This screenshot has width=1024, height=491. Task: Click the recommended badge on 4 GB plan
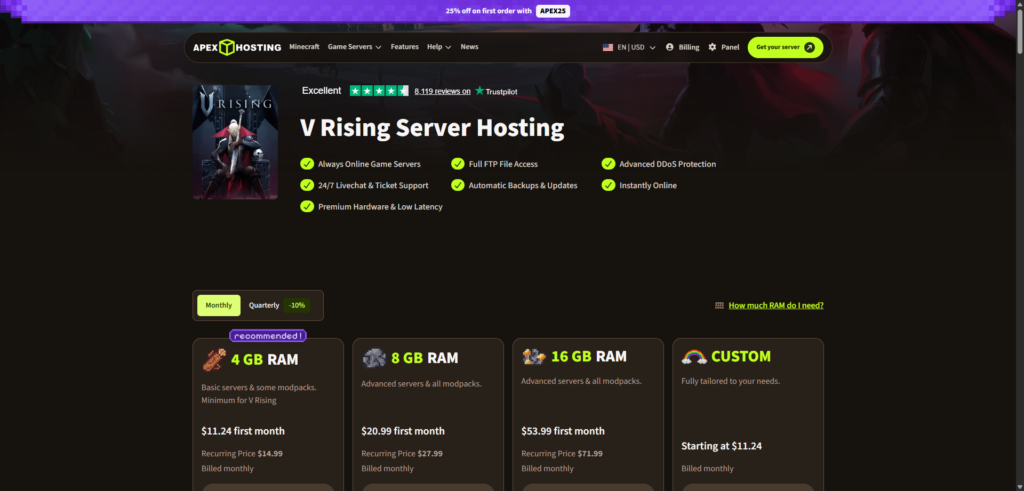pos(268,336)
